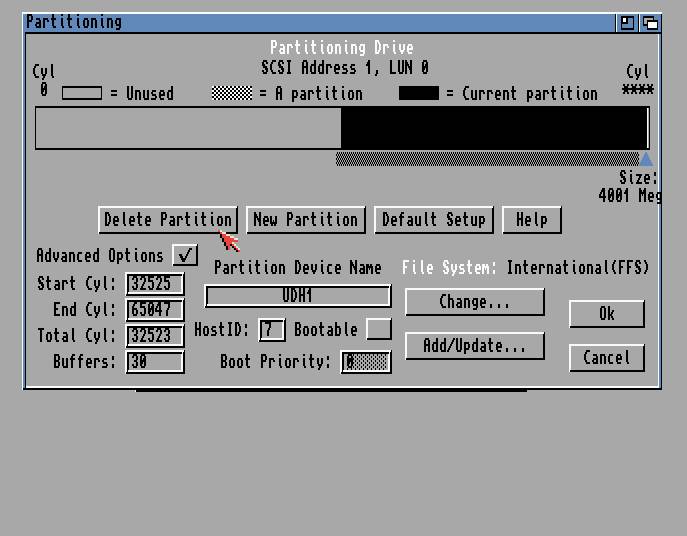
Task: Select the gray first partition in drive map
Action: pos(188,128)
